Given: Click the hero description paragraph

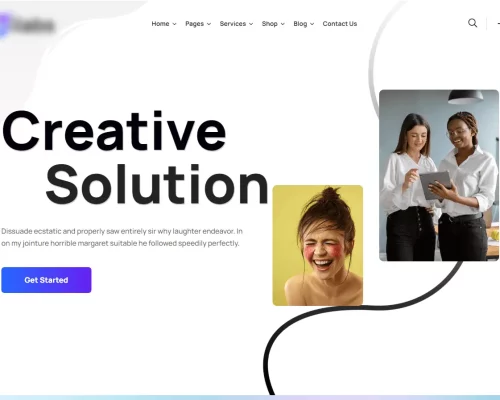Looking at the screenshot, I should click(122, 237).
